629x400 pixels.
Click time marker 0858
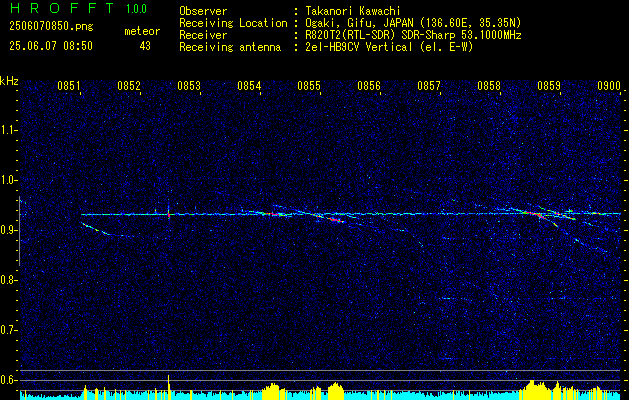click(489, 85)
